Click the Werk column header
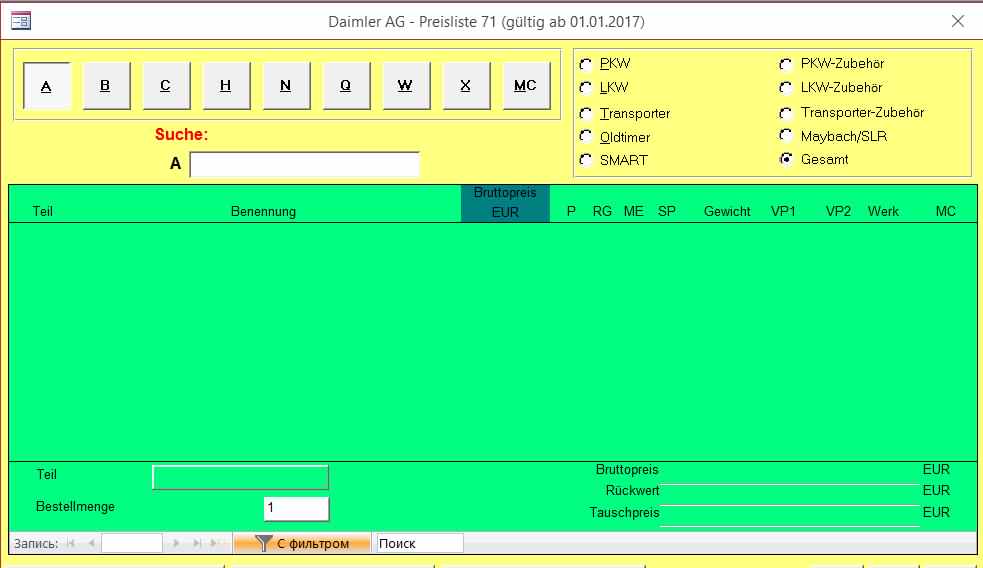 click(883, 211)
